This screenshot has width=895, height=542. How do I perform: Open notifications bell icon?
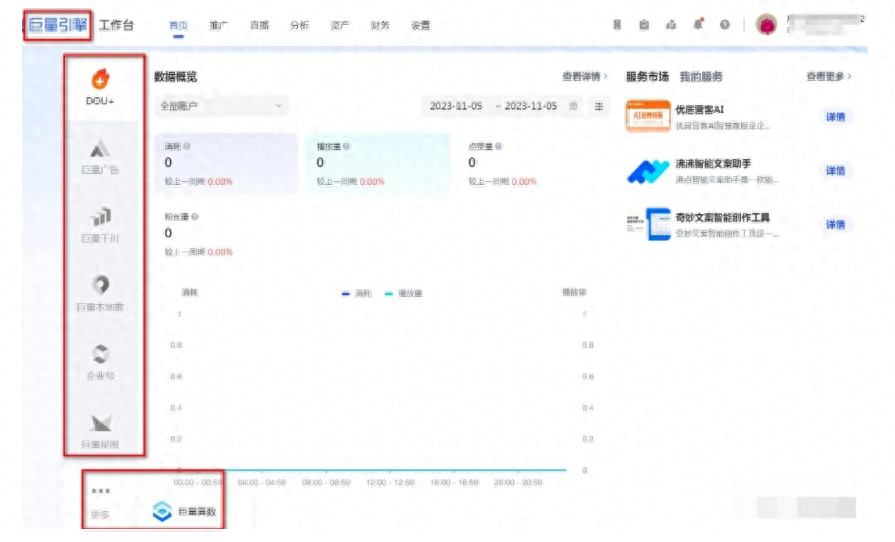[698, 25]
